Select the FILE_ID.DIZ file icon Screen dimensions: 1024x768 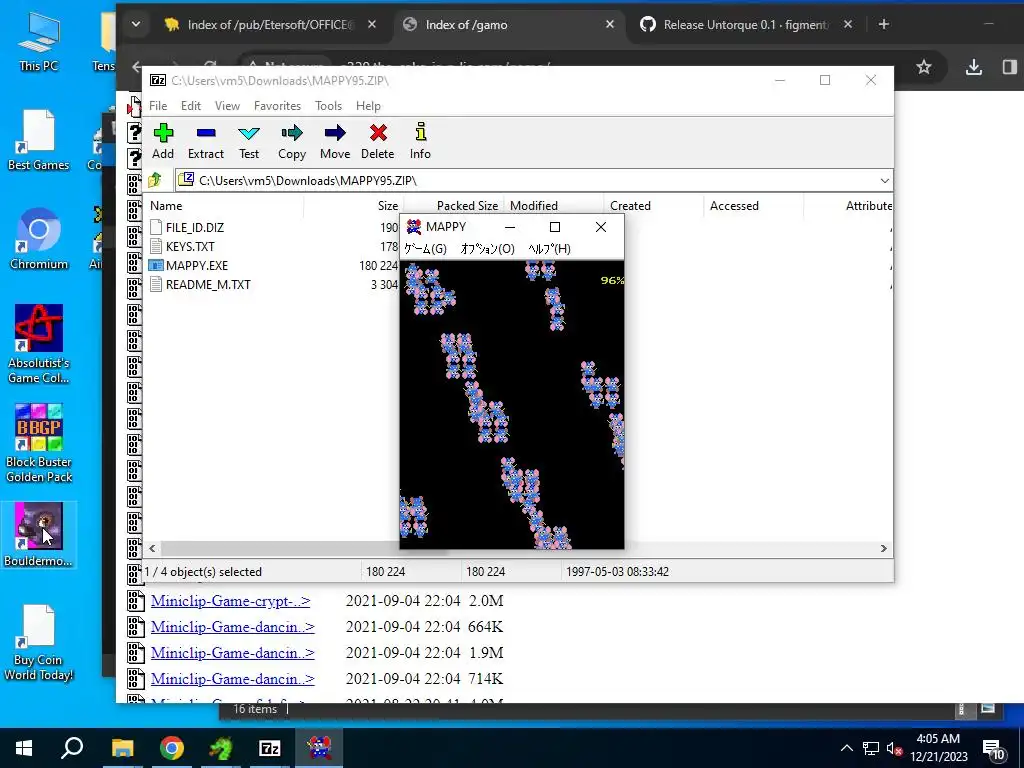[155, 227]
